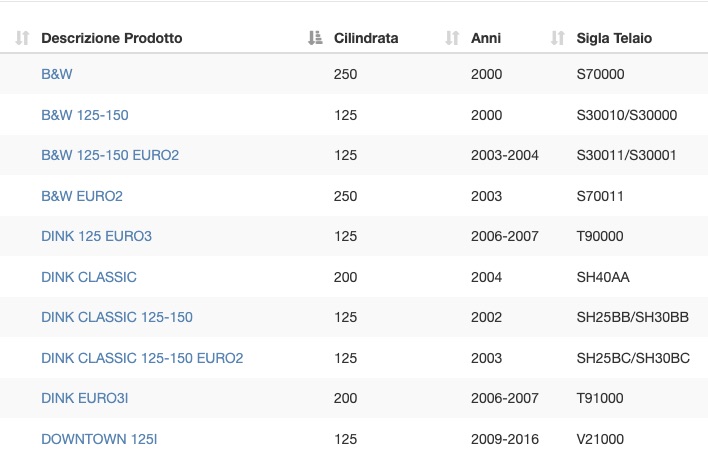Sort by the Descrizione Prodotto header
The height and width of the screenshot is (463, 708).
tap(112, 38)
